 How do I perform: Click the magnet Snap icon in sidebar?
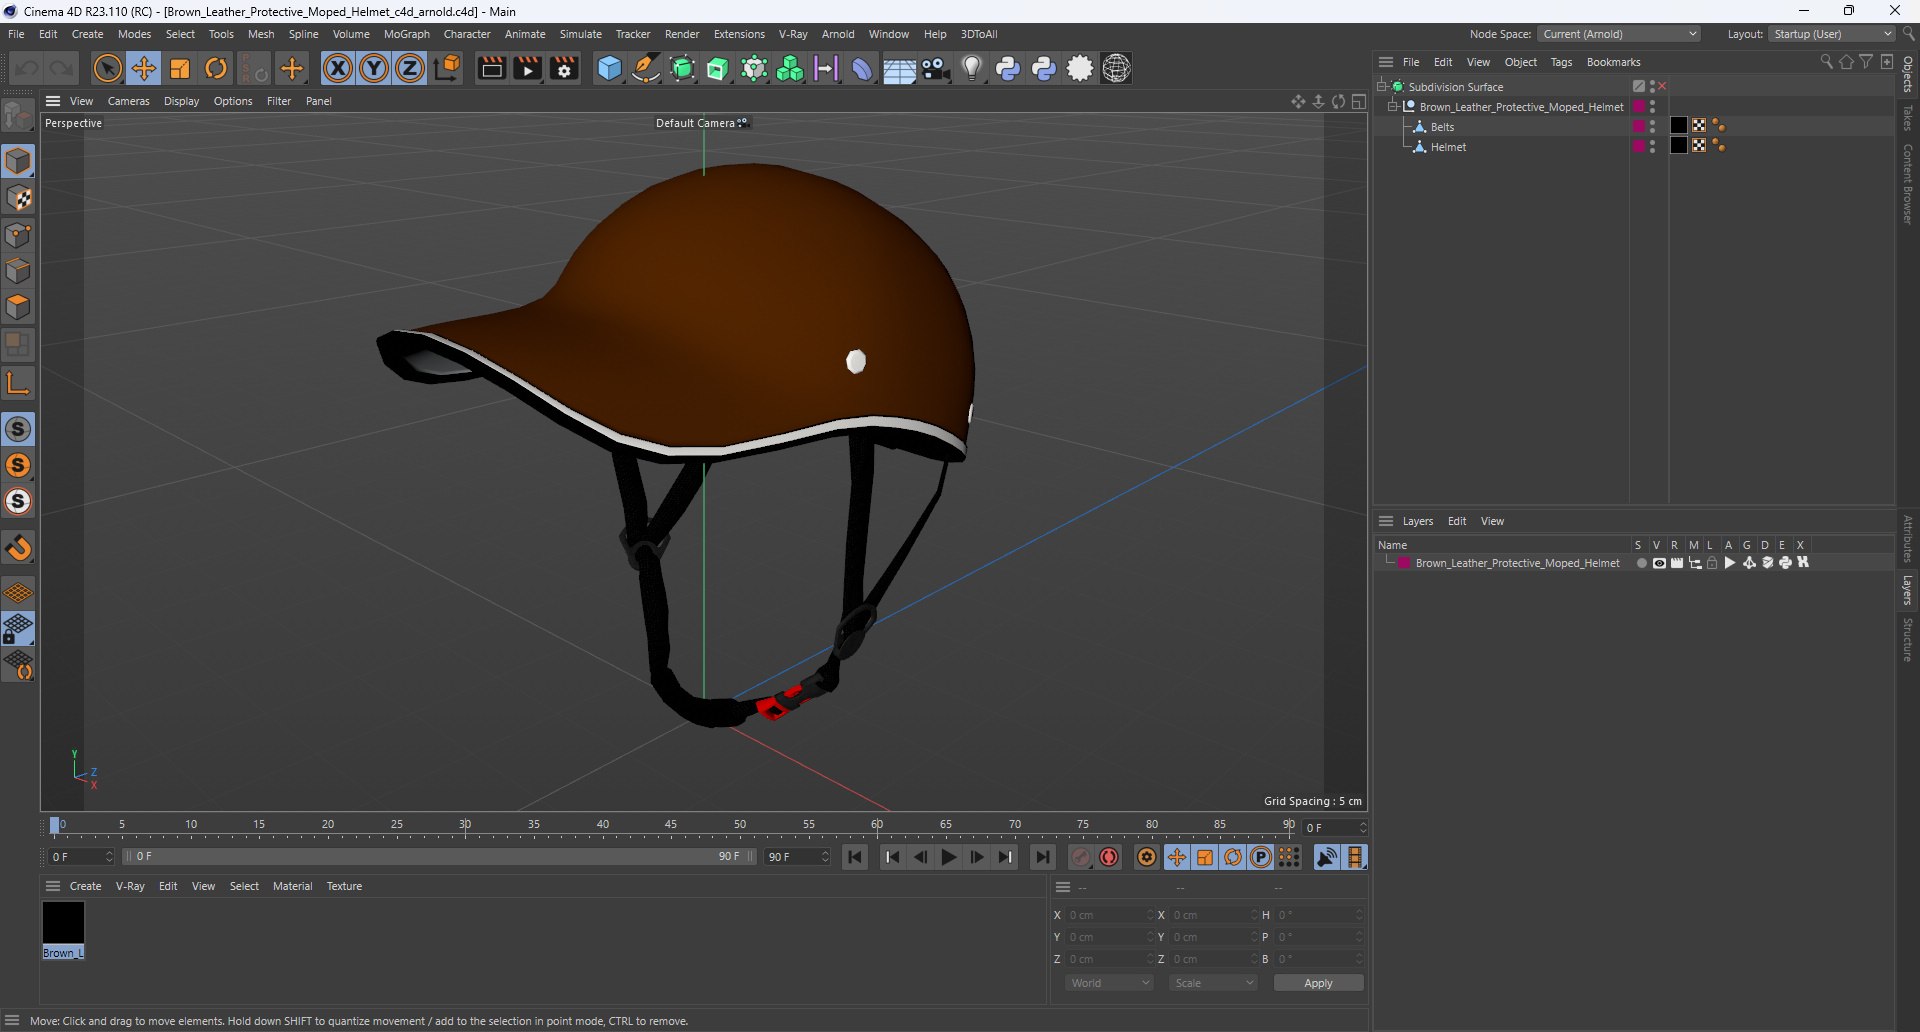tap(18, 548)
